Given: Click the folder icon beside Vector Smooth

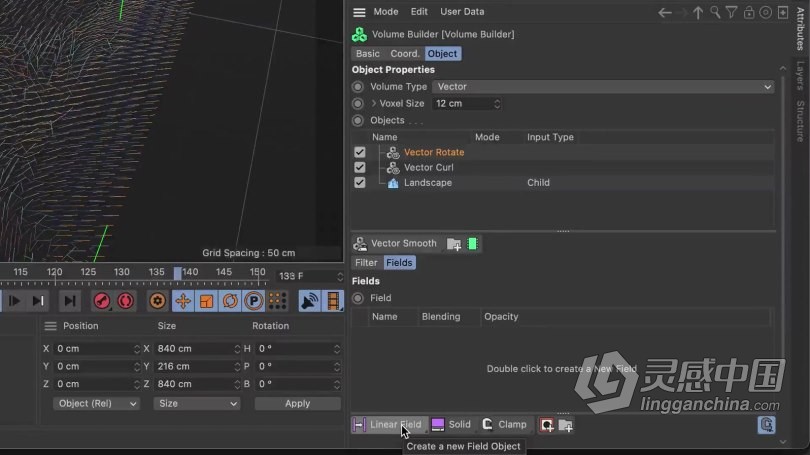Looking at the screenshot, I should [x=454, y=244].
